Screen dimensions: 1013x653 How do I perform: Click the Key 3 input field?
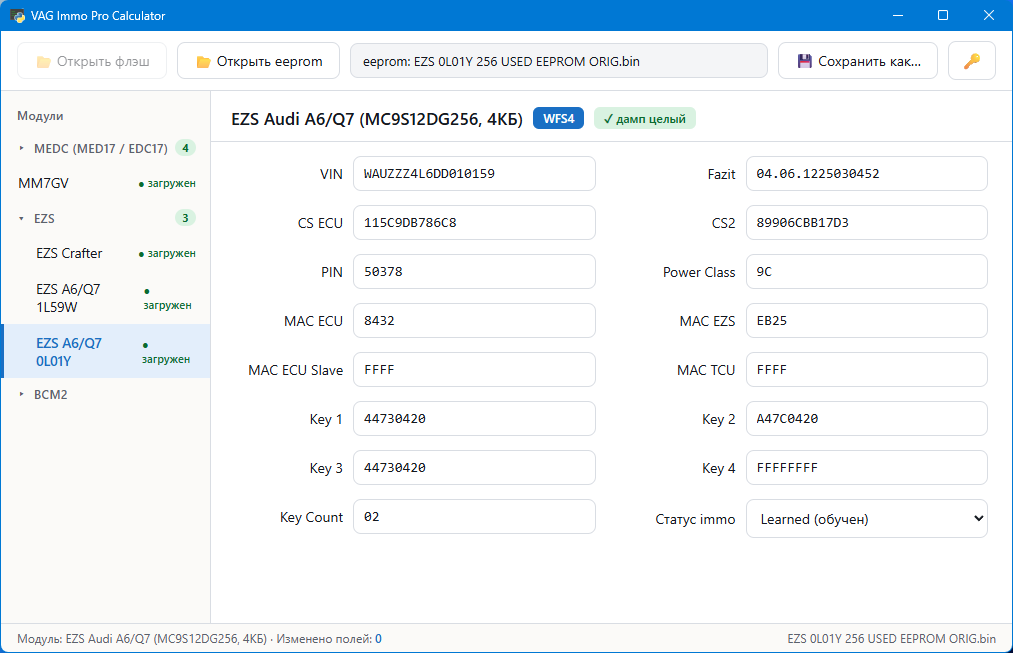point(474,468)
